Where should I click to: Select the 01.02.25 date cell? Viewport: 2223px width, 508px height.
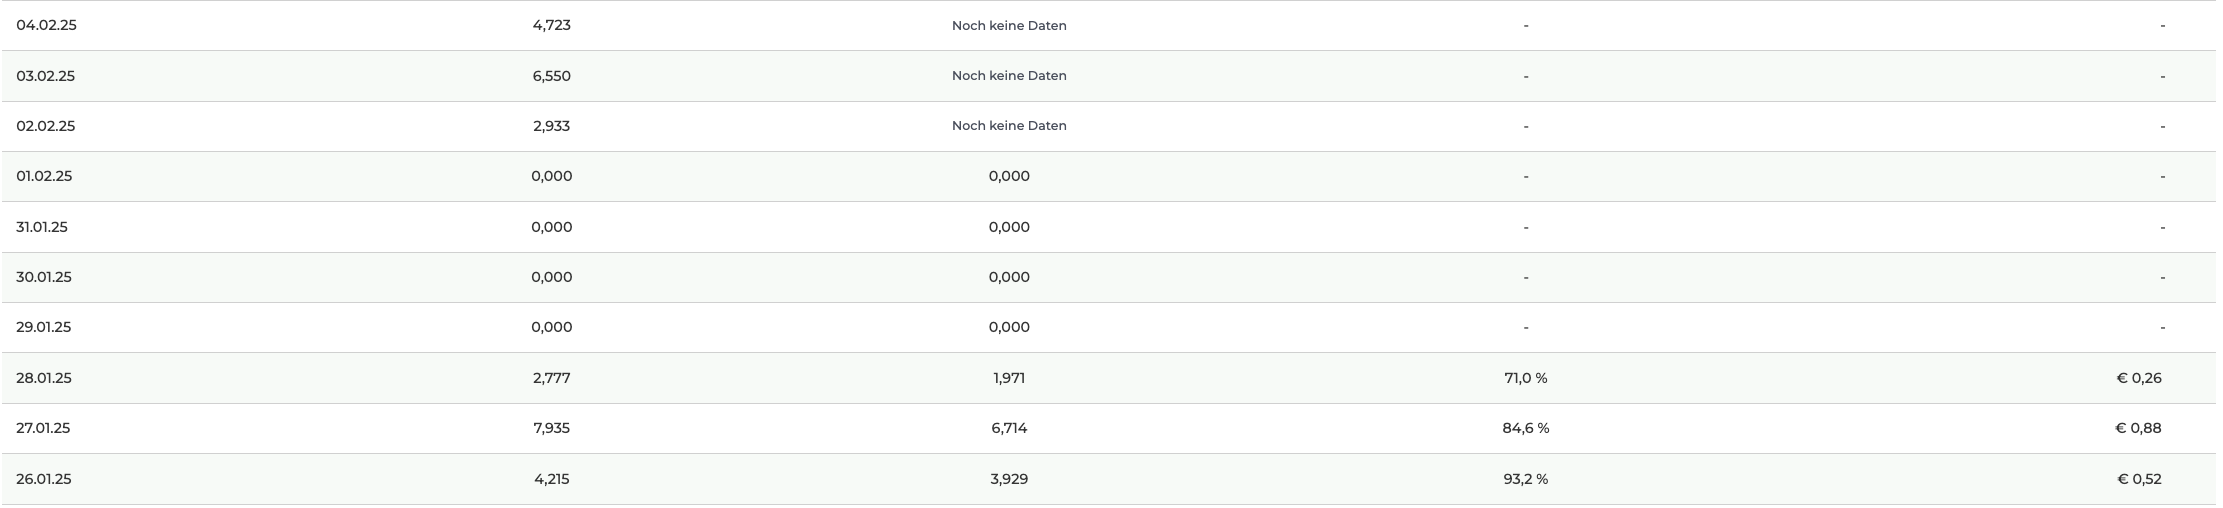[x=44, y=176]
